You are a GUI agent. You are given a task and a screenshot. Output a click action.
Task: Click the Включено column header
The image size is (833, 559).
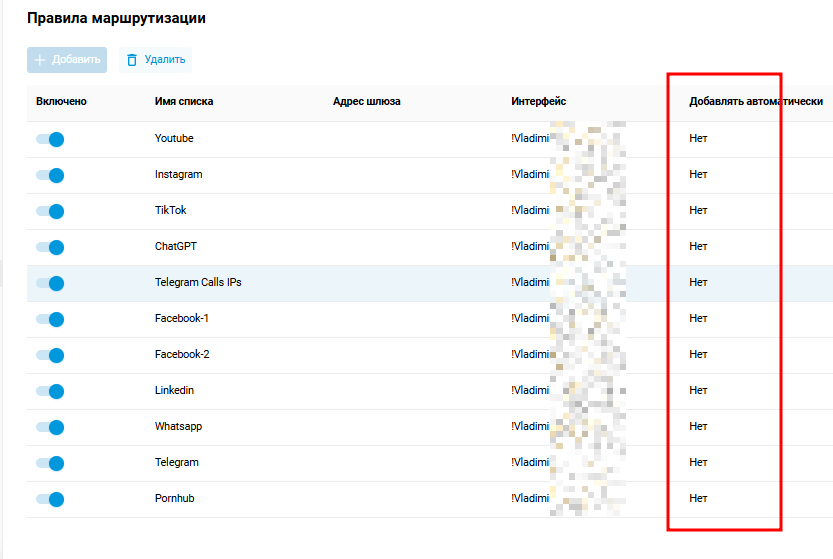(61, 102)
